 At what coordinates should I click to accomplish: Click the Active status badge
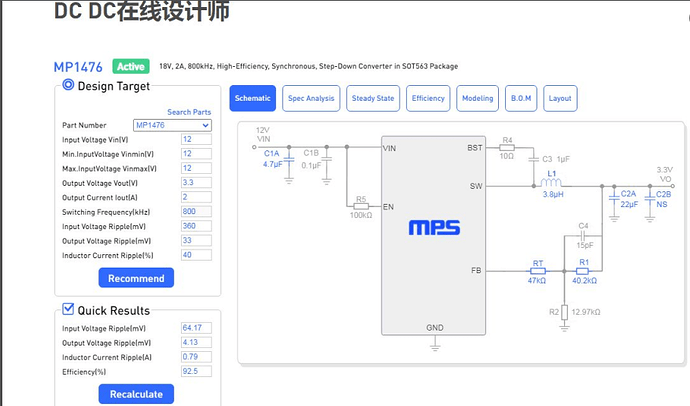131,66
